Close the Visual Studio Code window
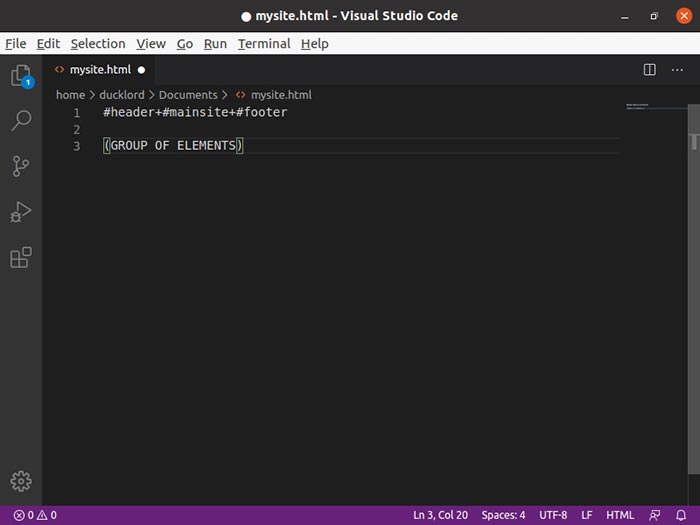The image size is (700, 525). (x=684, y=16)
